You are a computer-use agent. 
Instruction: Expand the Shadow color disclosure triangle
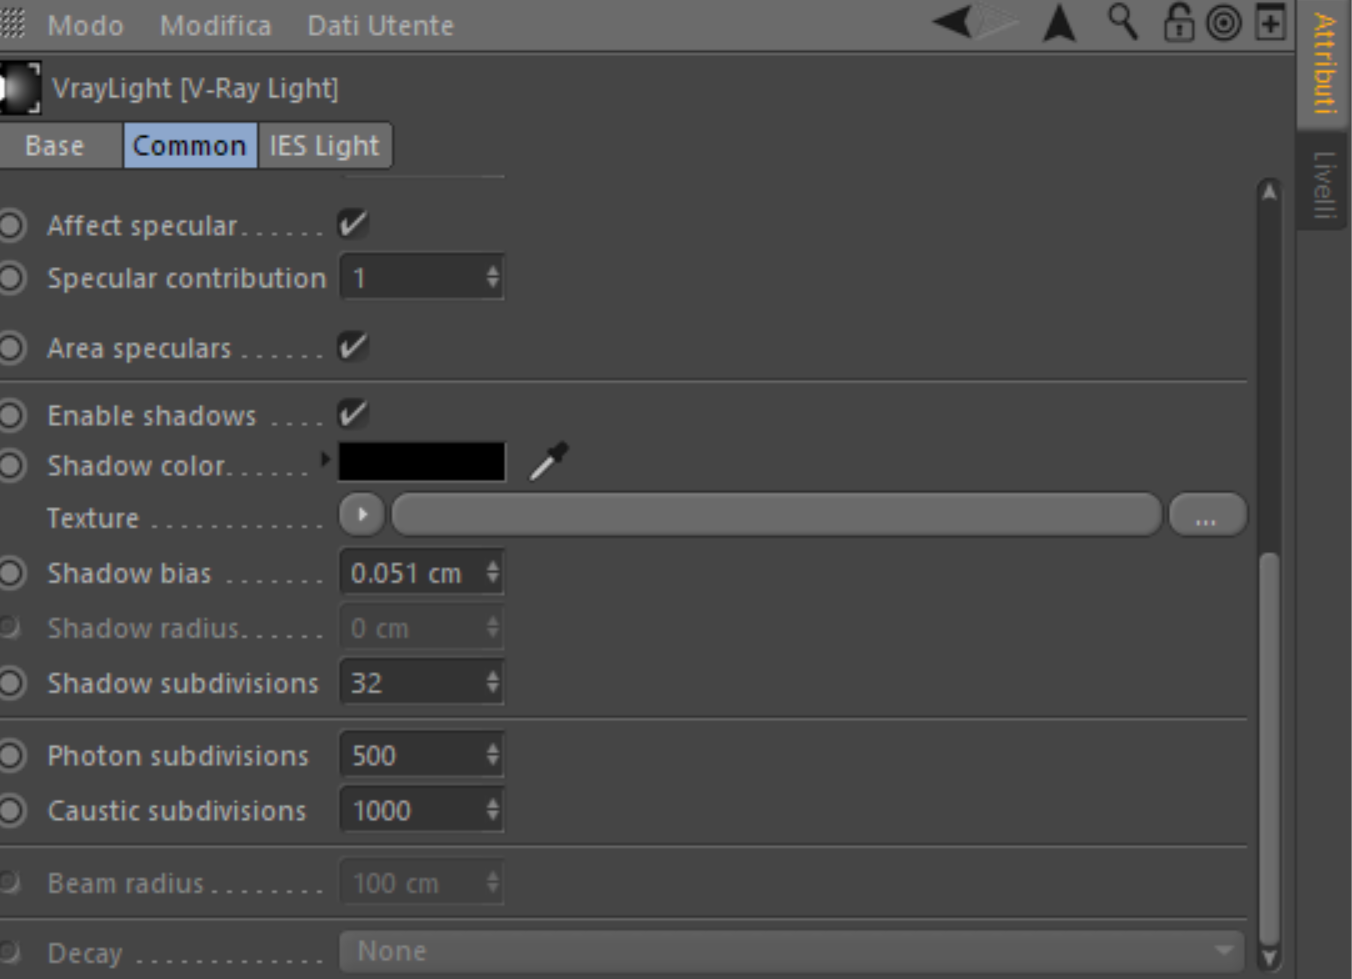(325, 459)
